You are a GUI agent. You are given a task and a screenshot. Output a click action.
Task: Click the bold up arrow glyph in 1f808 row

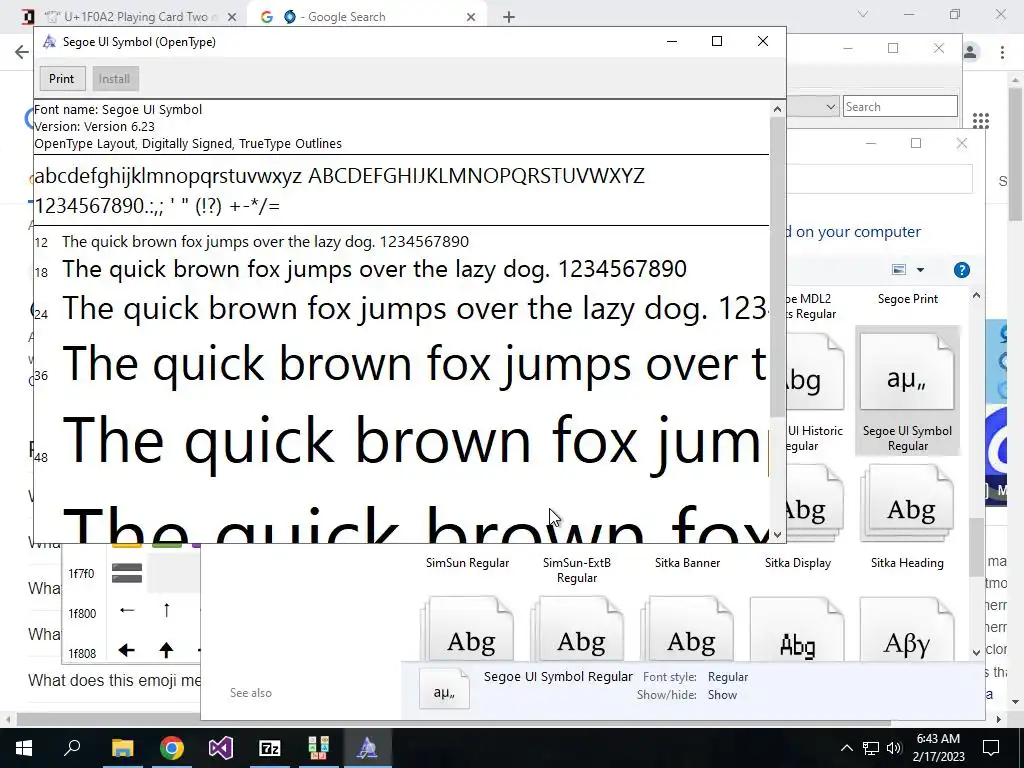point(167,650)
